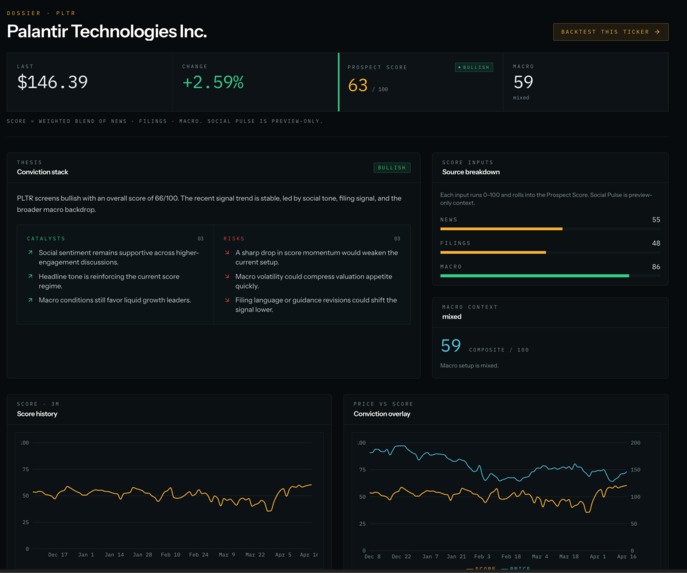687x573 pixels.
Task: Click the 03 count beside RISKS
Action: coord(397,238)
